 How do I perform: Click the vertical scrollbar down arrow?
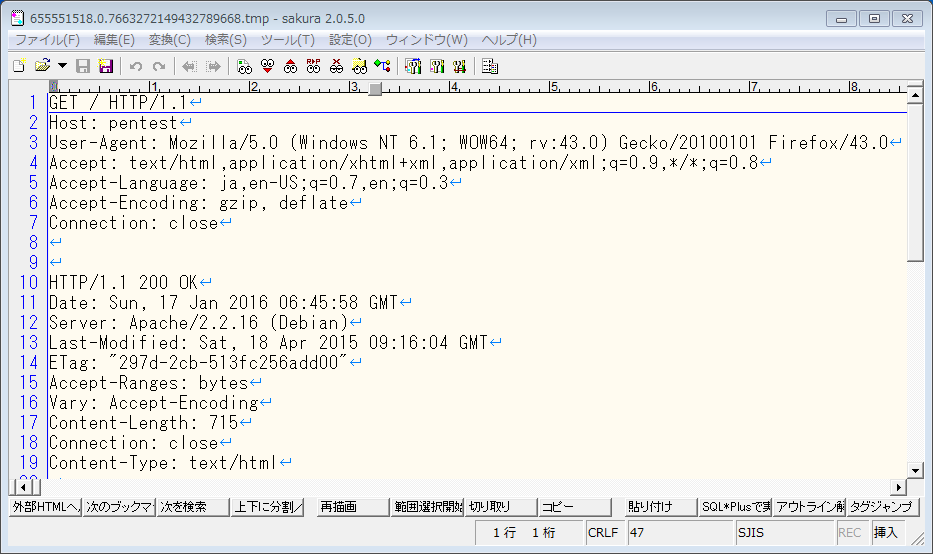(x=914, y=469)
